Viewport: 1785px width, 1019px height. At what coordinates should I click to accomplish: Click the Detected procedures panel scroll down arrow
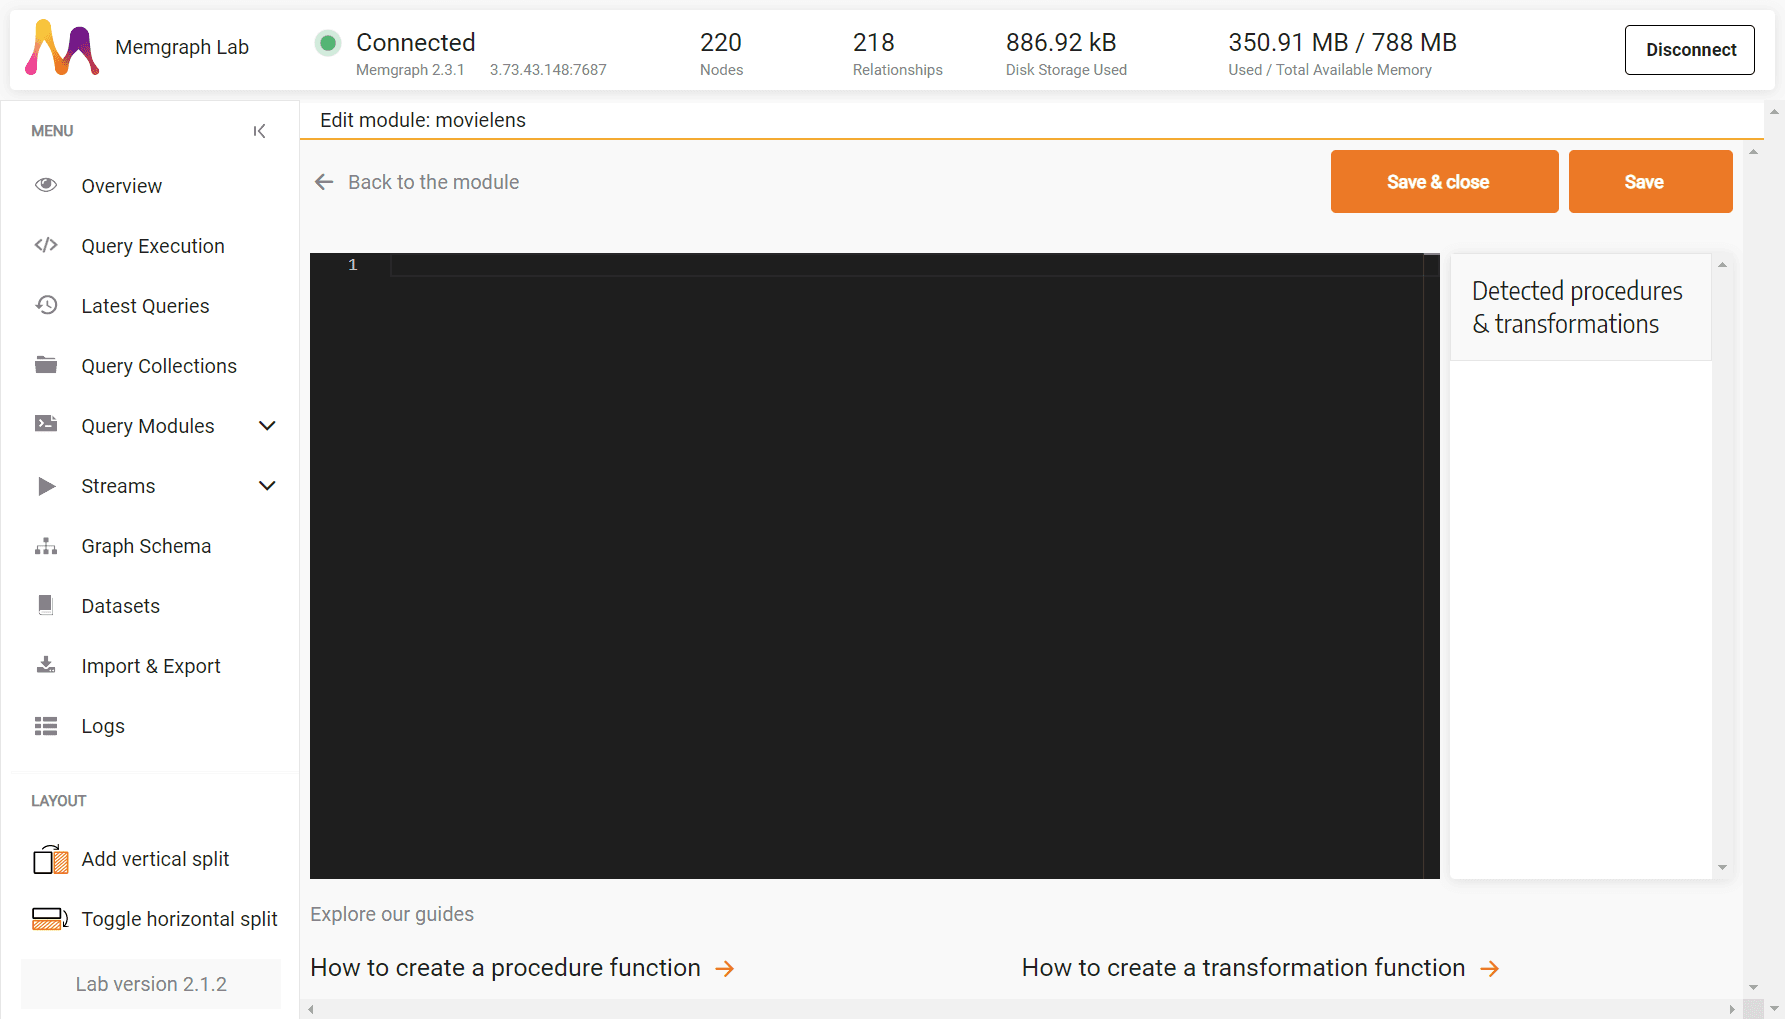click(x=1722, y=868)
